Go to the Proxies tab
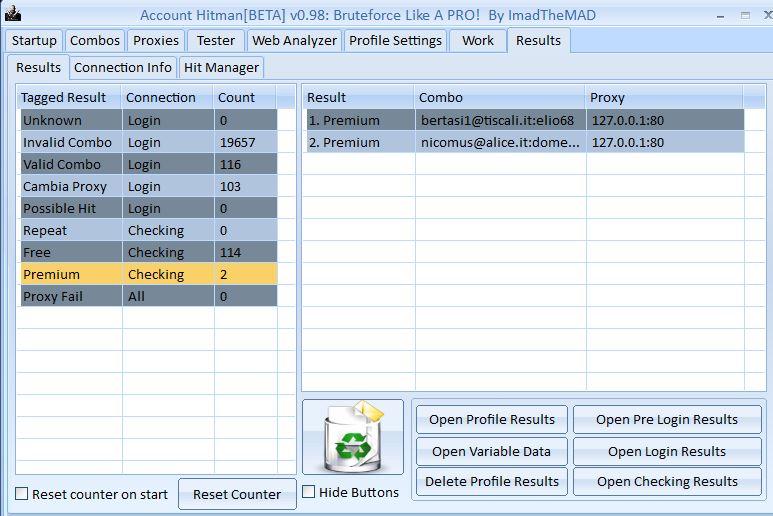Screen dimensions: 773x516 click(x=156, y=41)
